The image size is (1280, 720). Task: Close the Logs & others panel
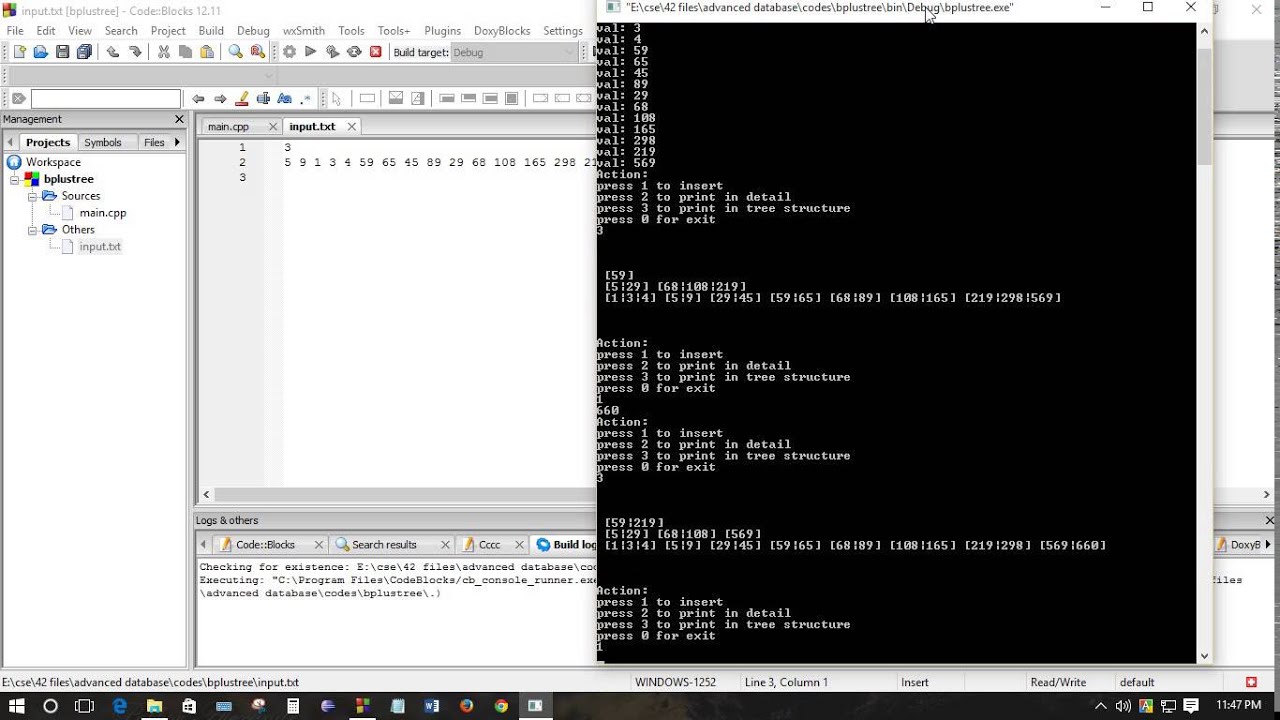[1271, 521]
